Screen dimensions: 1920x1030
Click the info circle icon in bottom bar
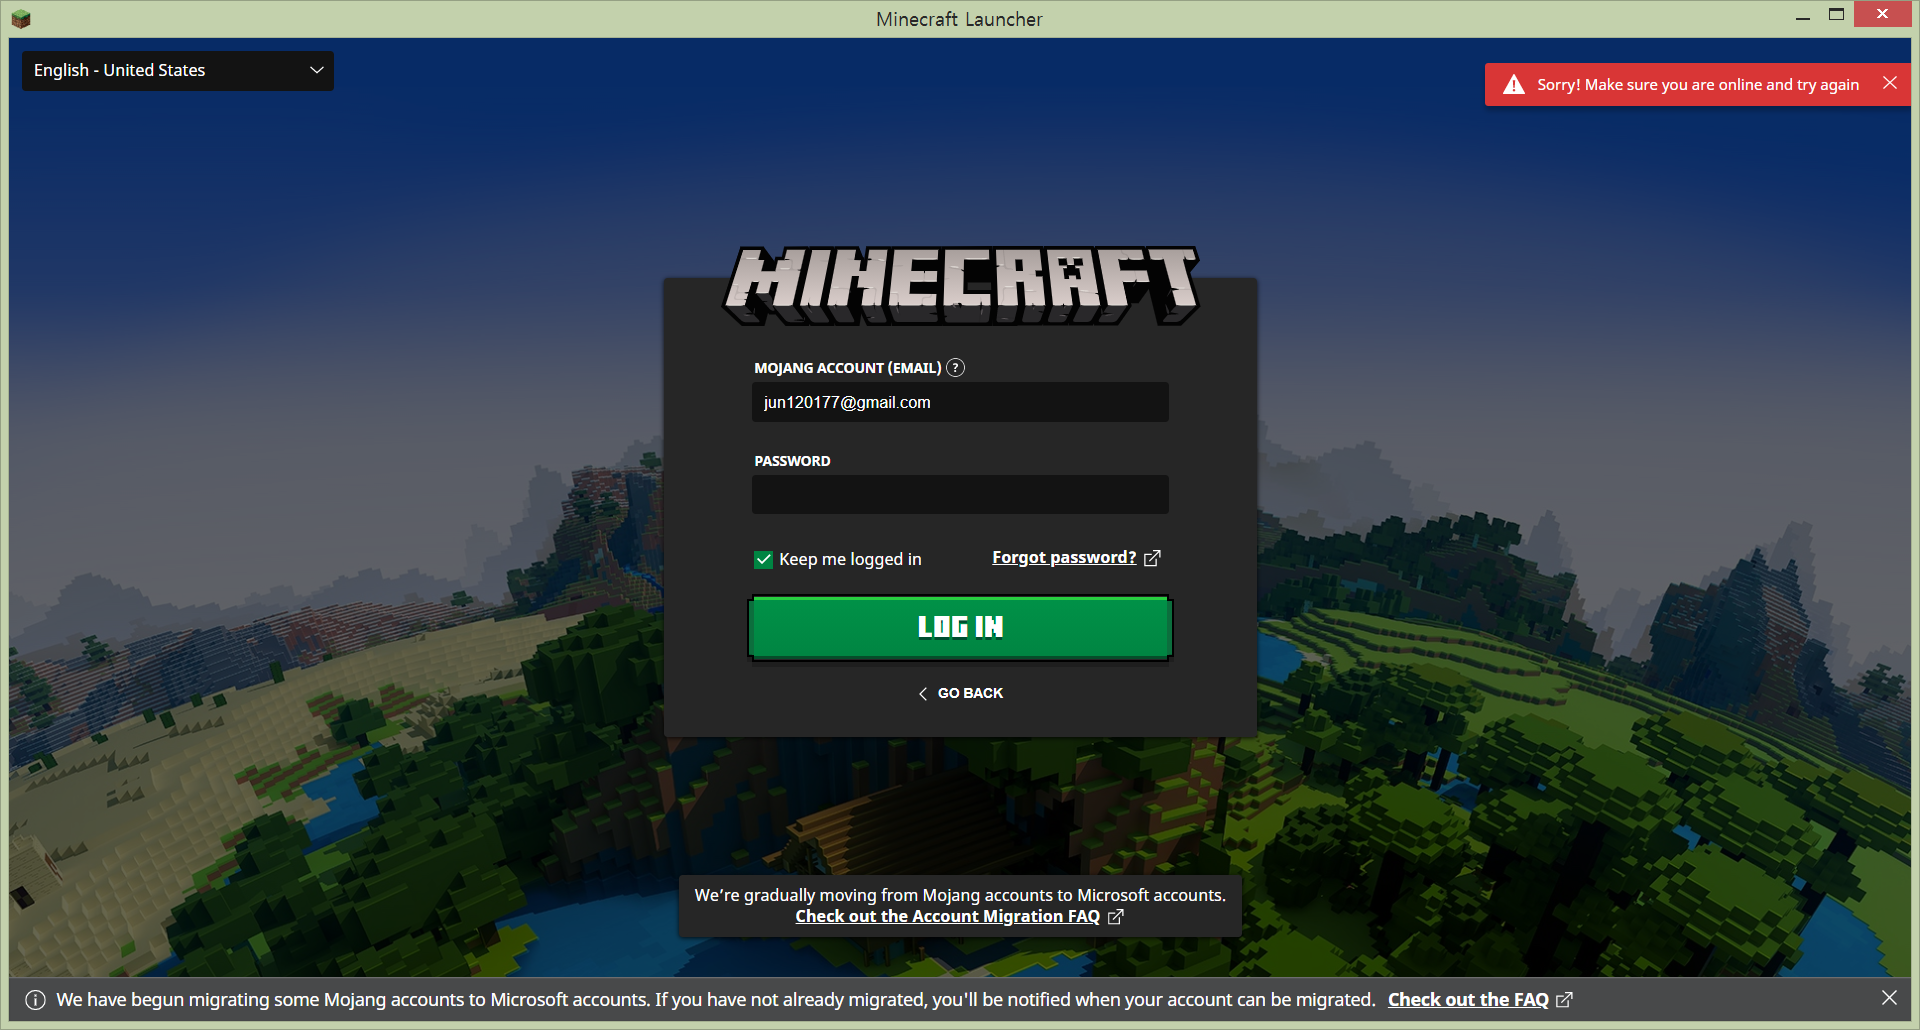(36, 1000)
